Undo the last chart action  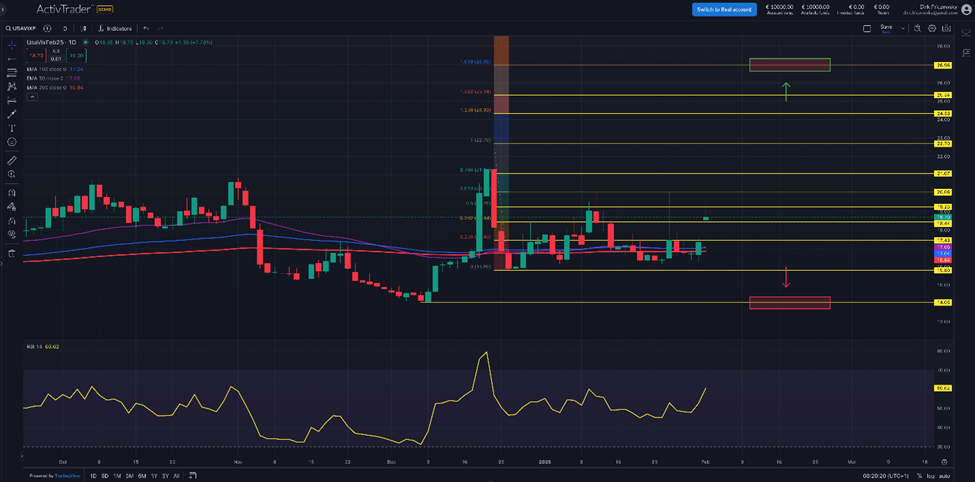coord(146,29)
